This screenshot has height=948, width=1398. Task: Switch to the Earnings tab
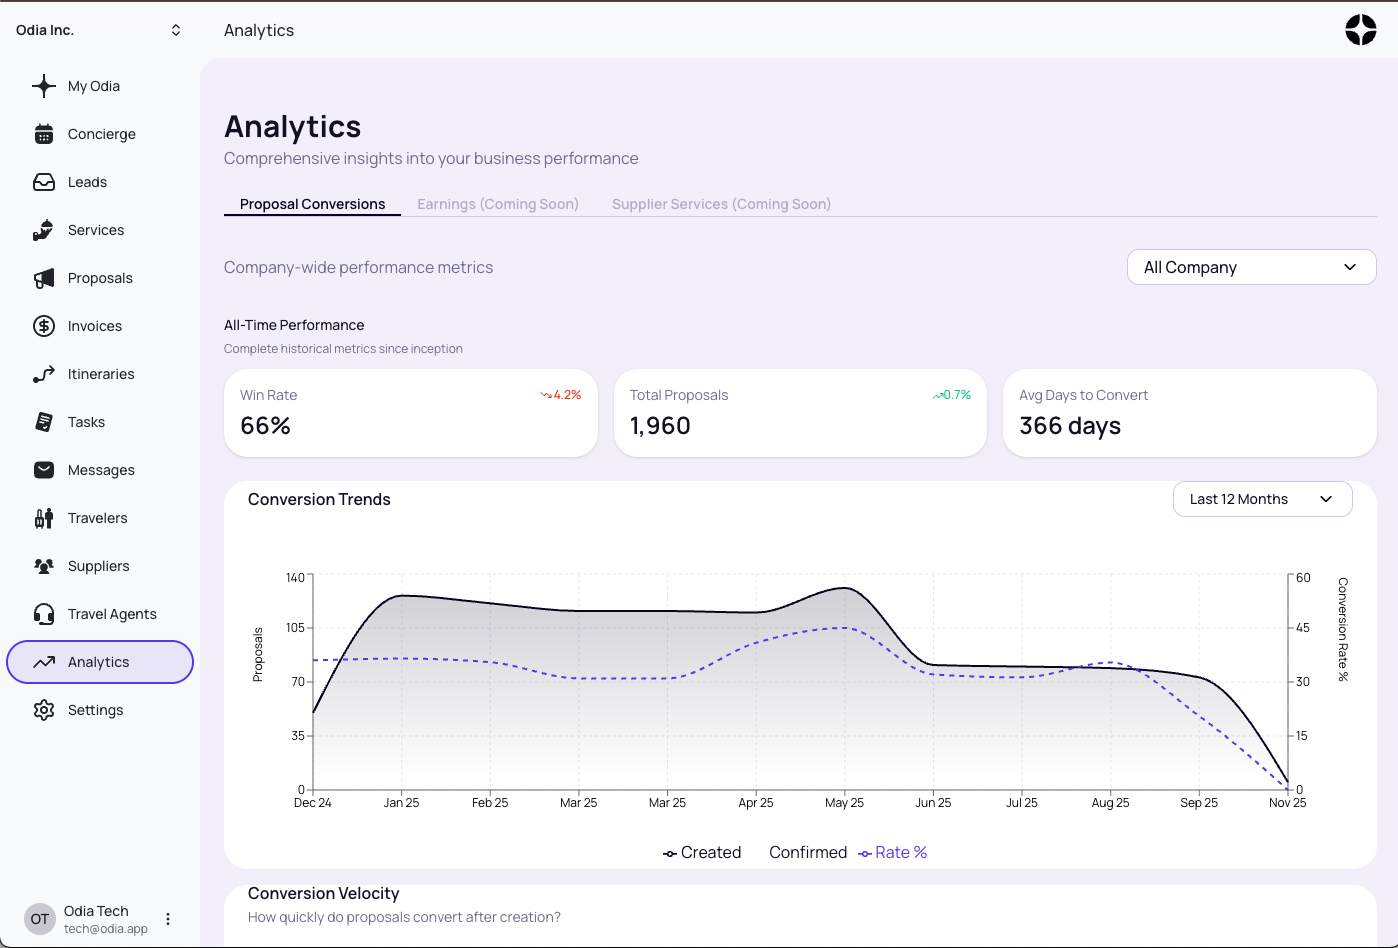point(498,203)
